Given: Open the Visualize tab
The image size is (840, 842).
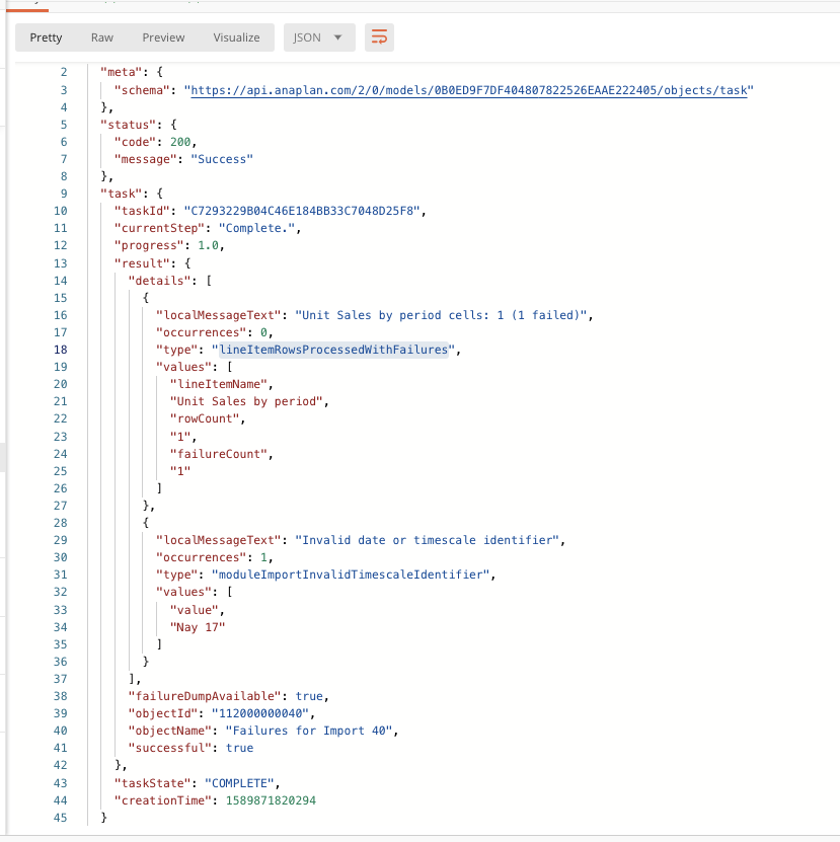Looking at the screenshot, I should click(236, 37).
